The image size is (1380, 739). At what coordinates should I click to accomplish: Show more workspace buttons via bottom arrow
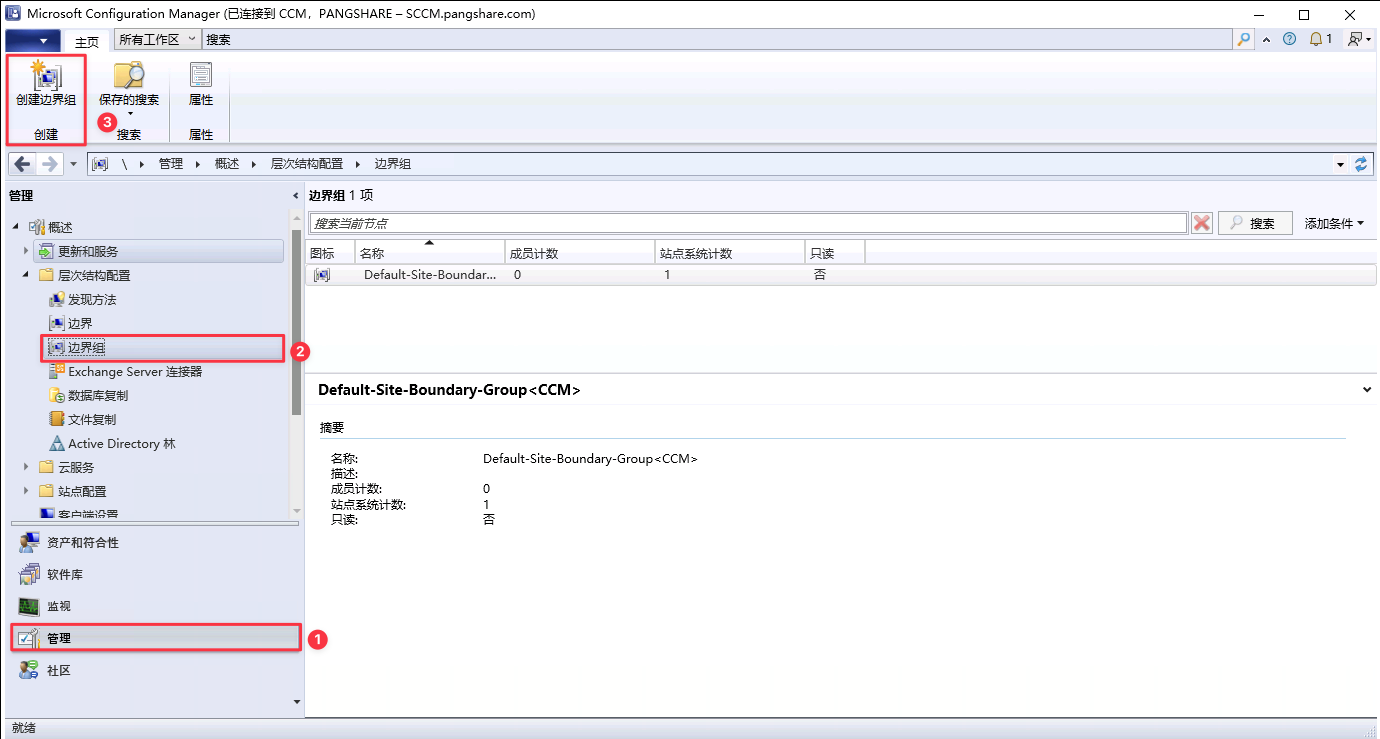[296, 702]
